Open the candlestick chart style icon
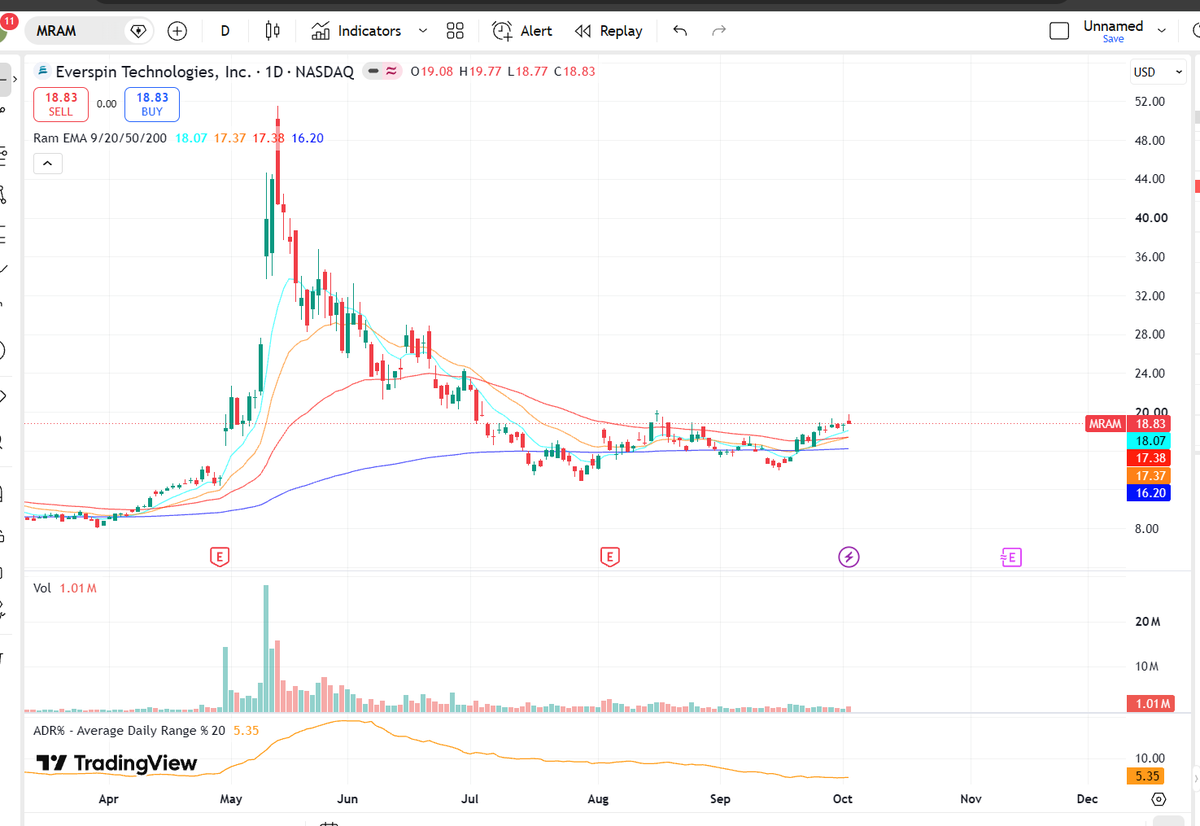The width and height of the screenshot is (1200, 826). pyautogui.click(x=272, y=31)
